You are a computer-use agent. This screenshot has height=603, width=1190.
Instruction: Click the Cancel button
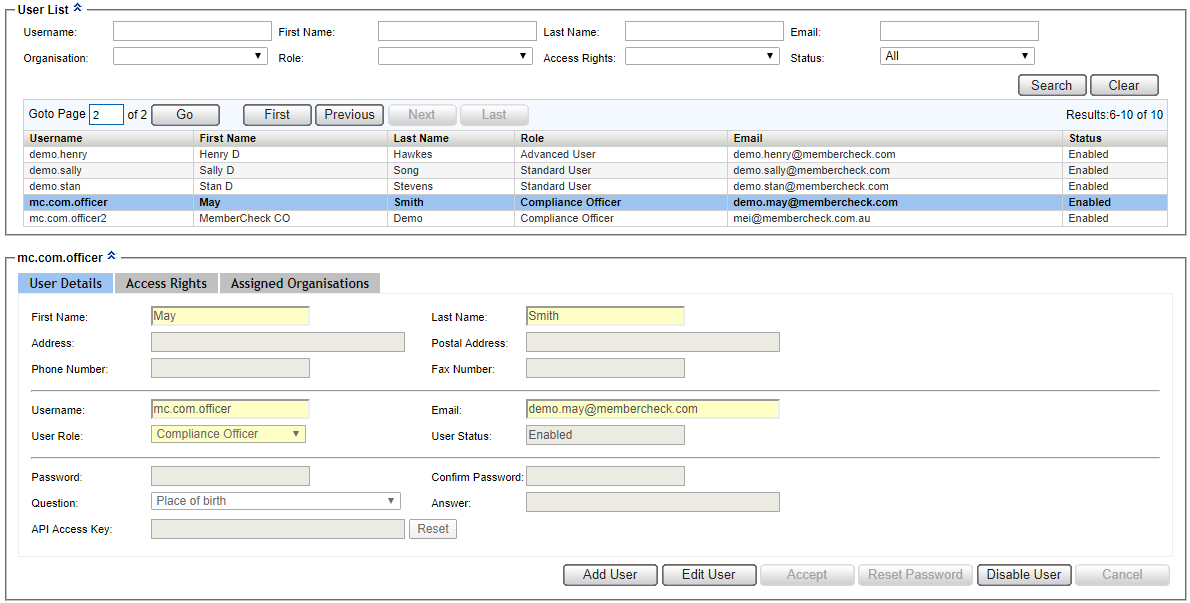pyautogui.click(x=1122, y=575)
